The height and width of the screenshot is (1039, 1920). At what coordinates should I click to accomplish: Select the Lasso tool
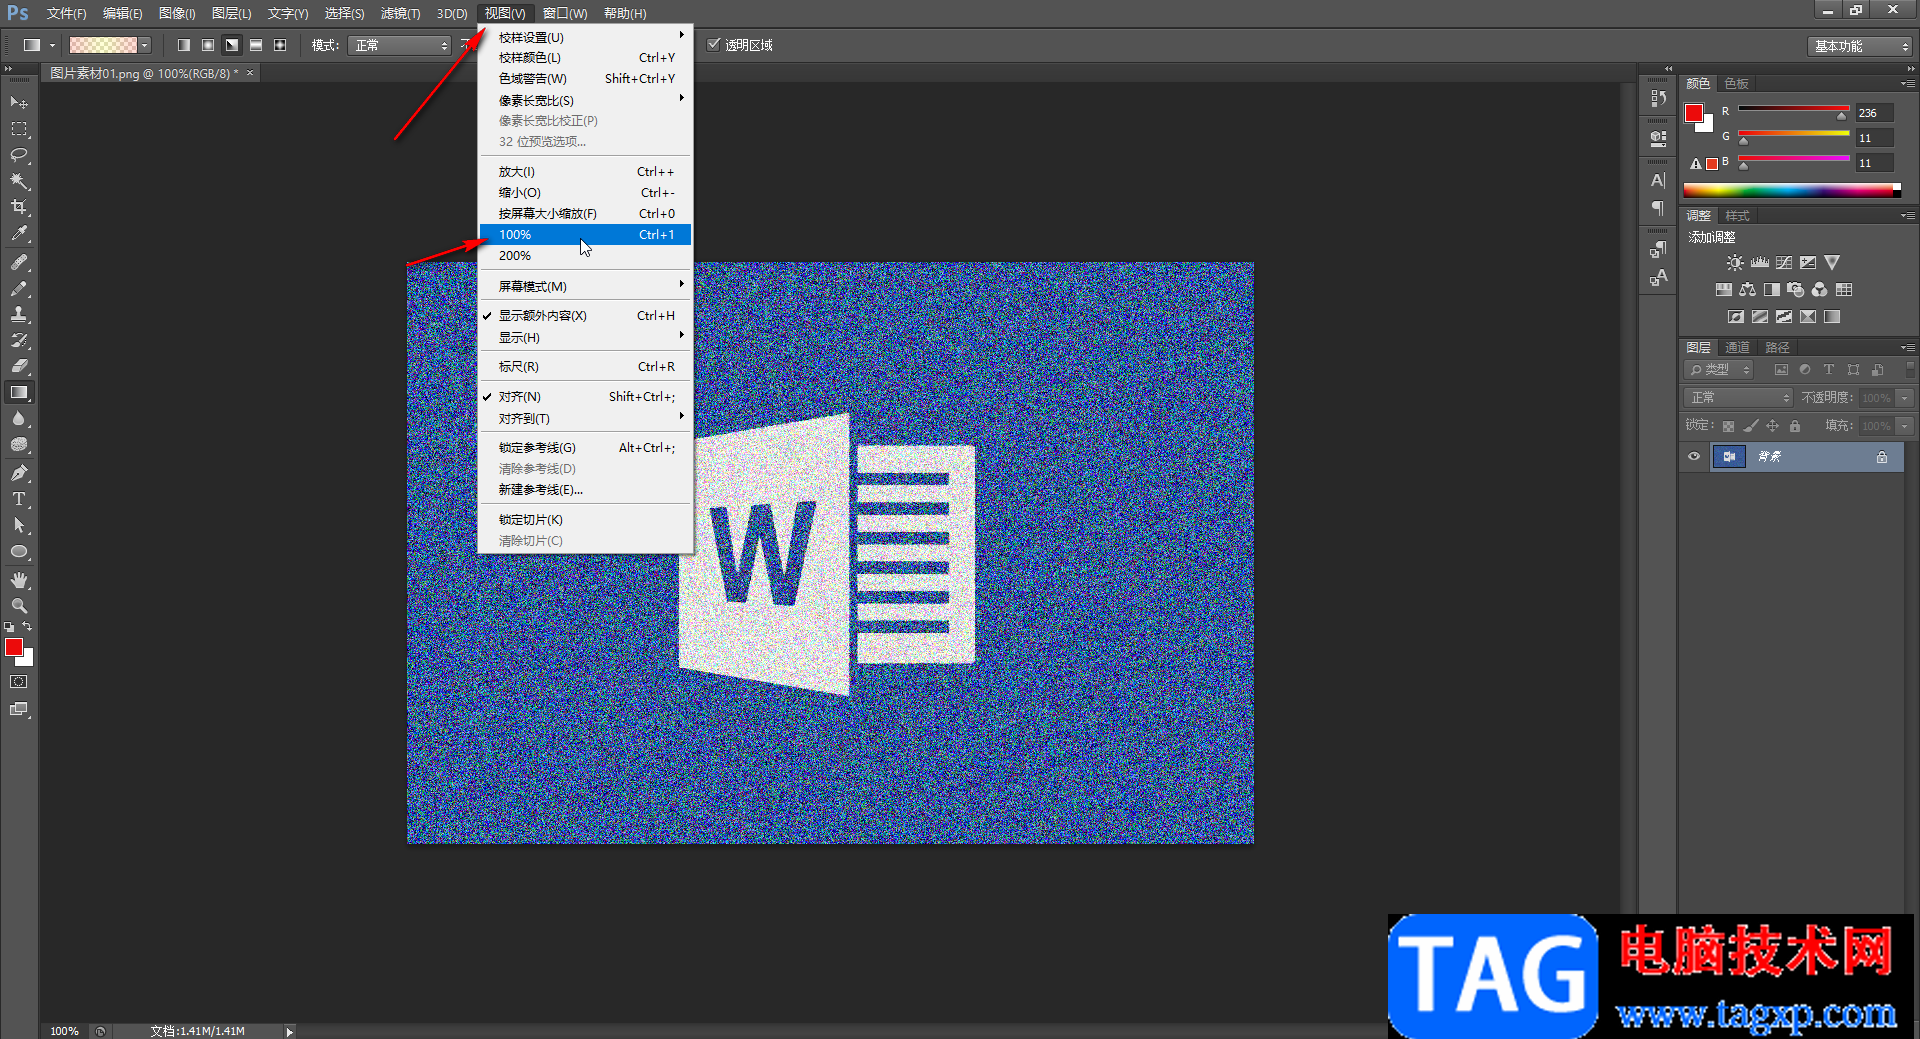19,155
